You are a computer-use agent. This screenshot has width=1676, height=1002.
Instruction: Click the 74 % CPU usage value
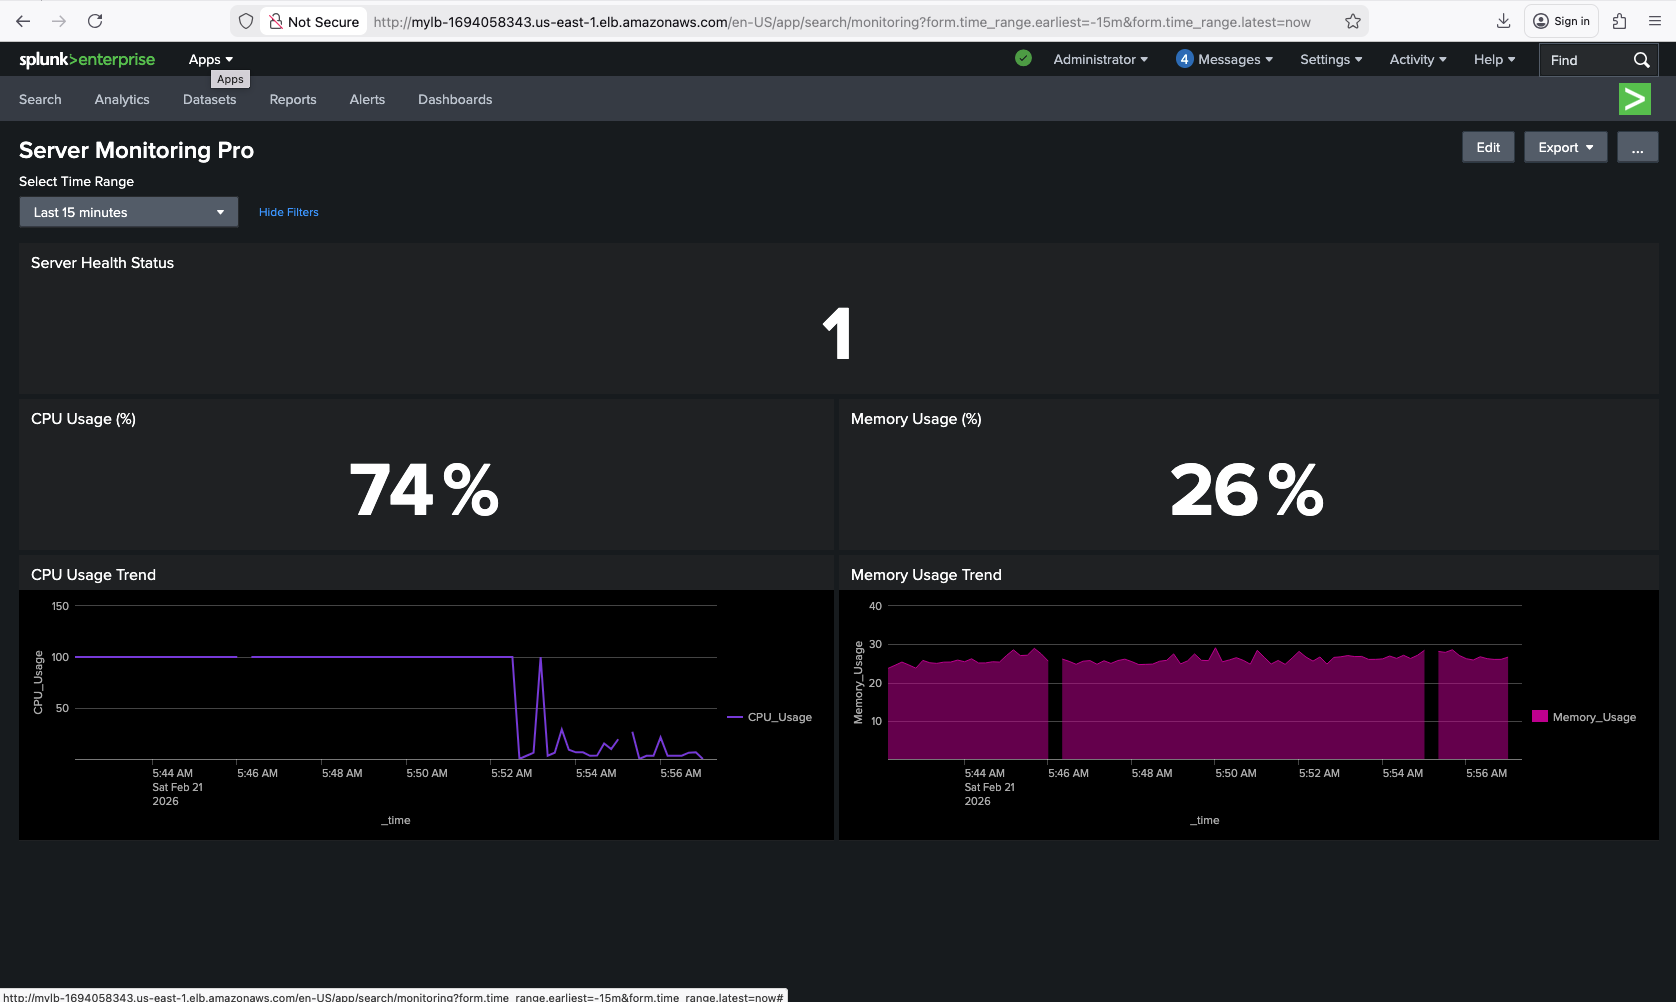pyautogui.click(x=425, y=490)
